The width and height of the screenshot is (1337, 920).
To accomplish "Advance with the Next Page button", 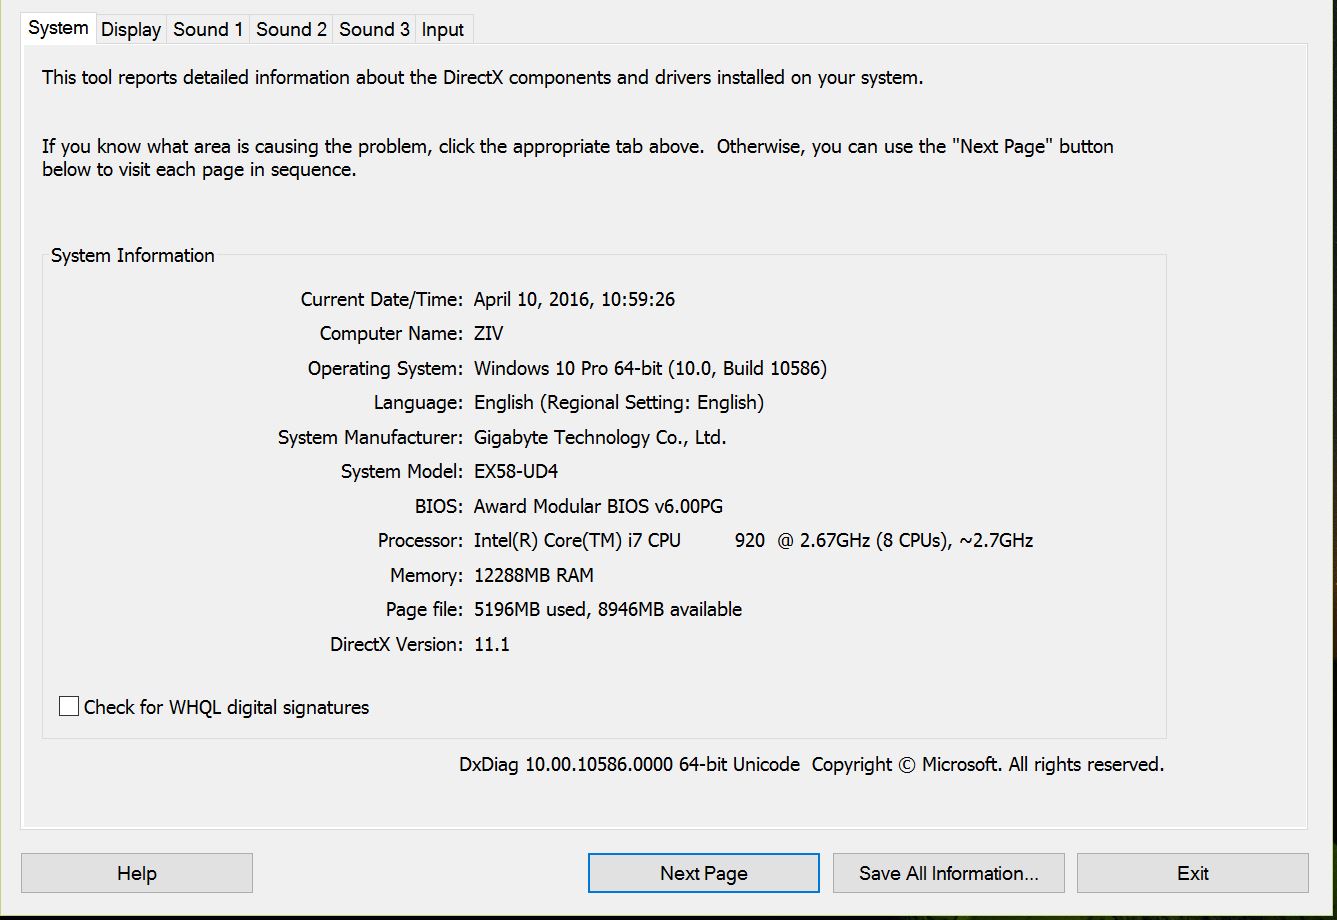I will 704,873.
